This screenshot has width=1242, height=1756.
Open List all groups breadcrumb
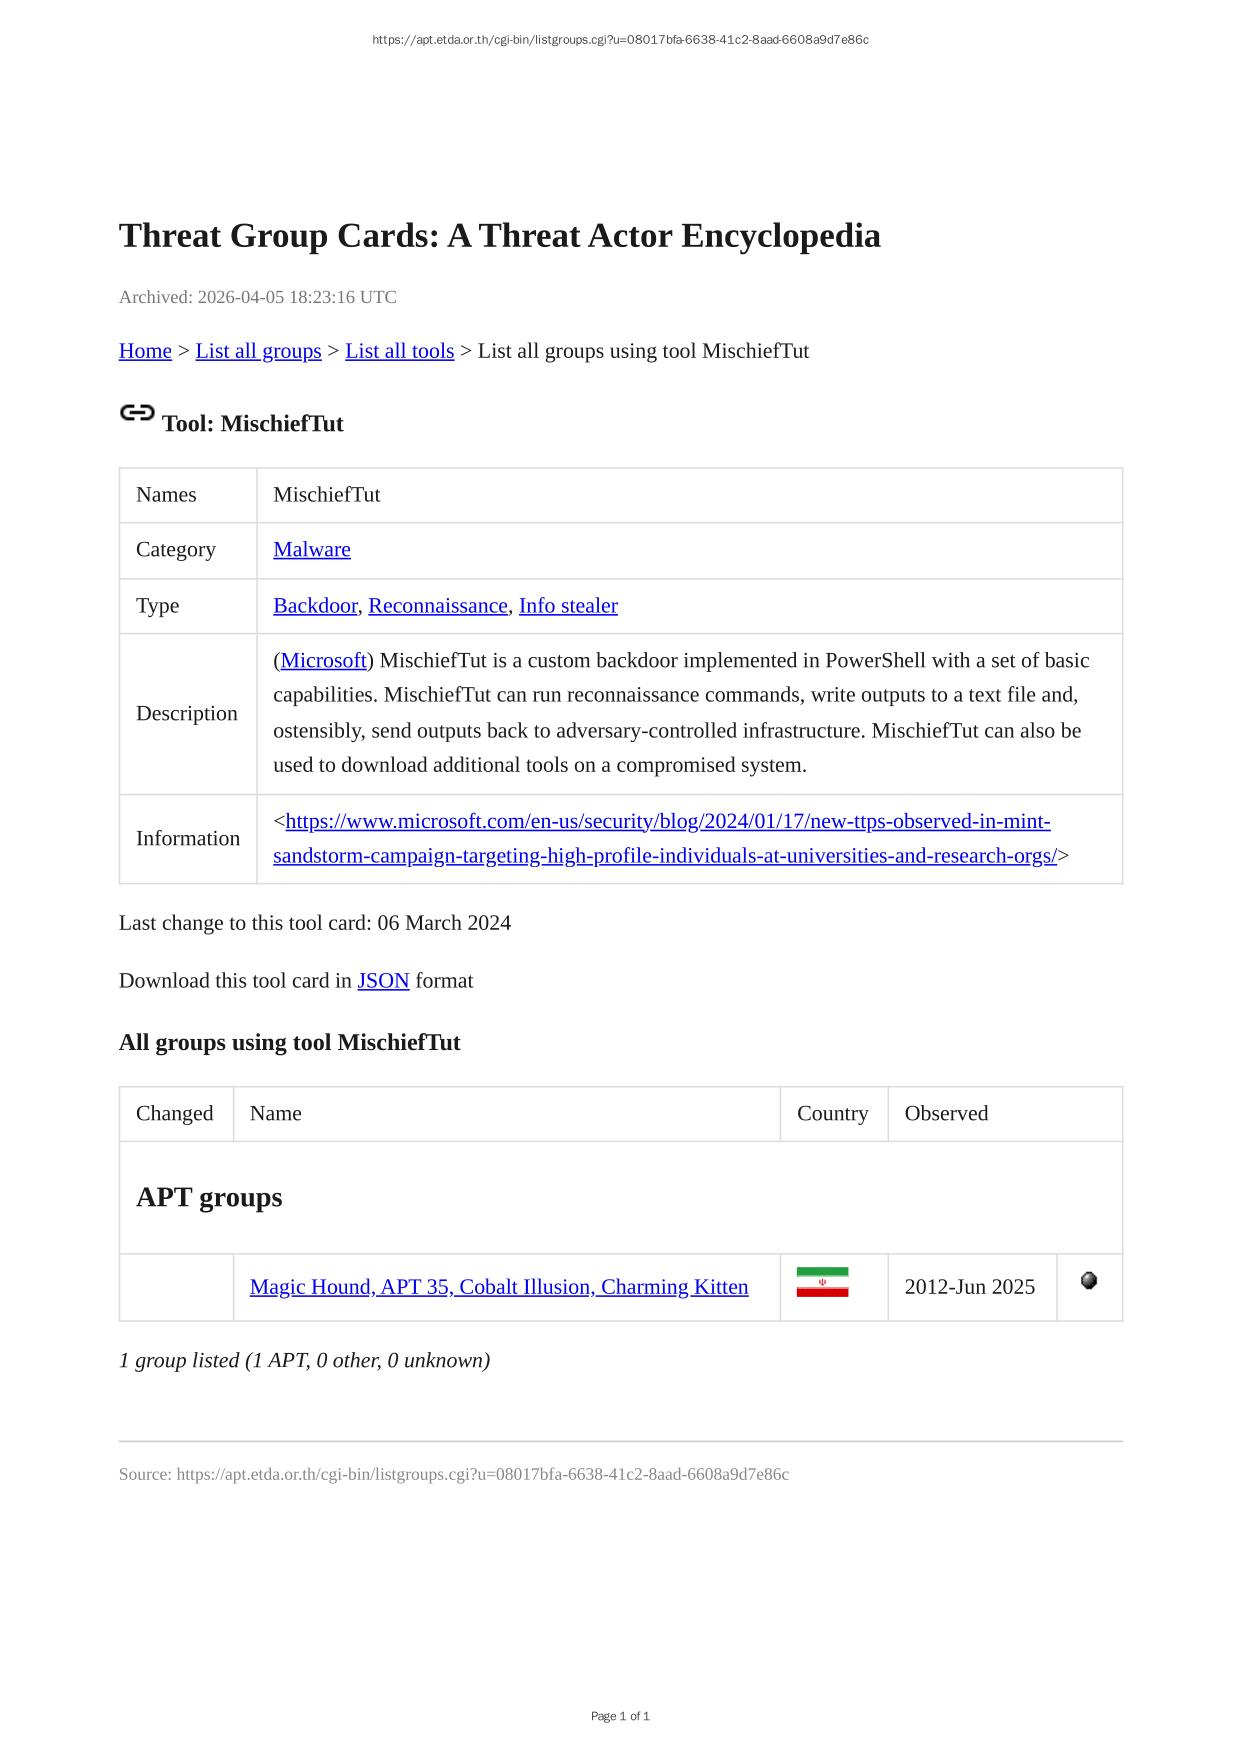[x=258, y=351]
